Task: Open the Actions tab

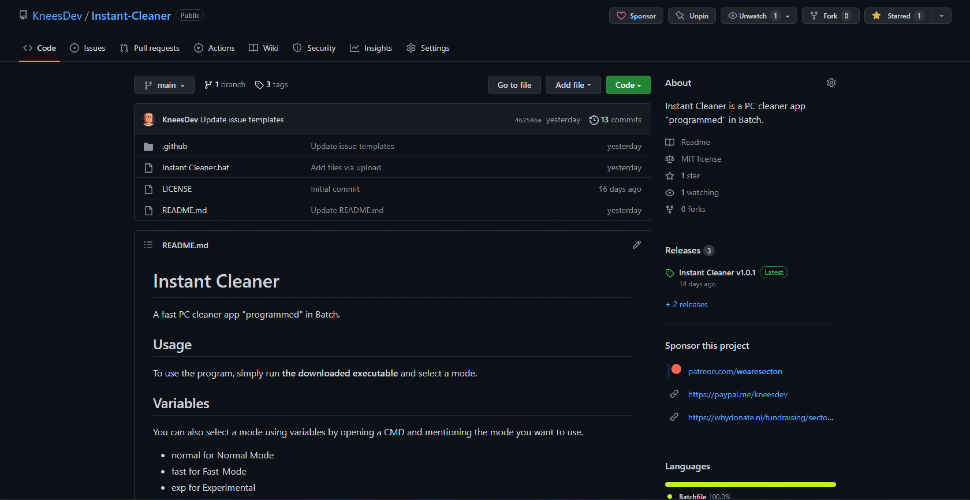Action: coord(214,48)
